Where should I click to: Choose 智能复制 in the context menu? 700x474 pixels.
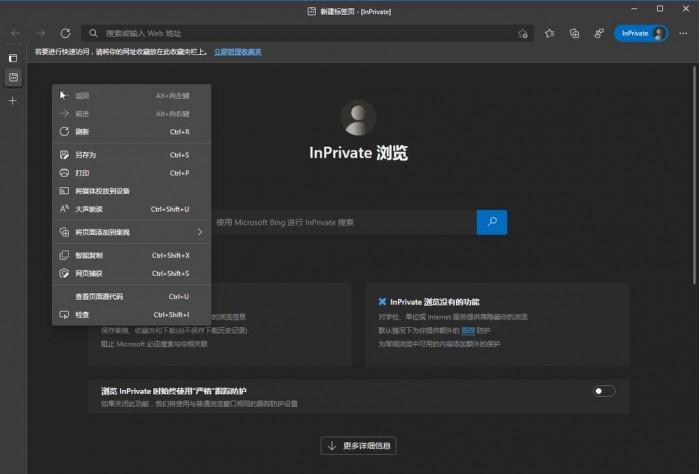pos(132,255)
